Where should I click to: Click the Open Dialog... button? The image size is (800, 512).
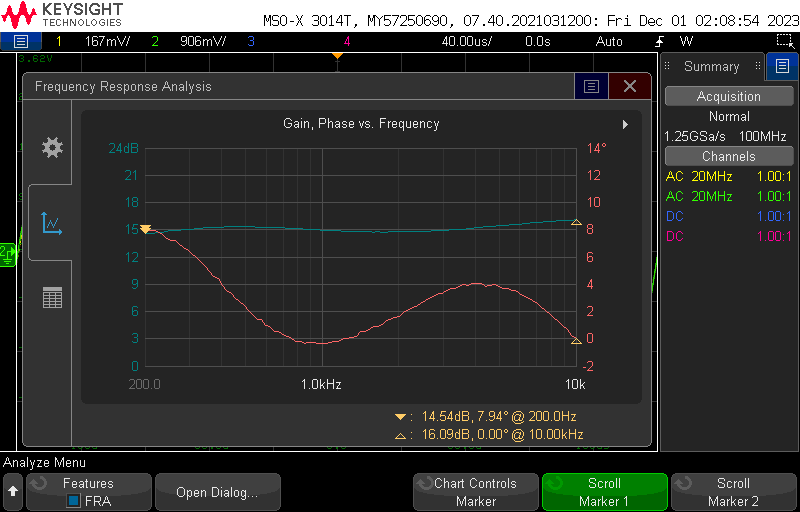(x=216, y=492)
